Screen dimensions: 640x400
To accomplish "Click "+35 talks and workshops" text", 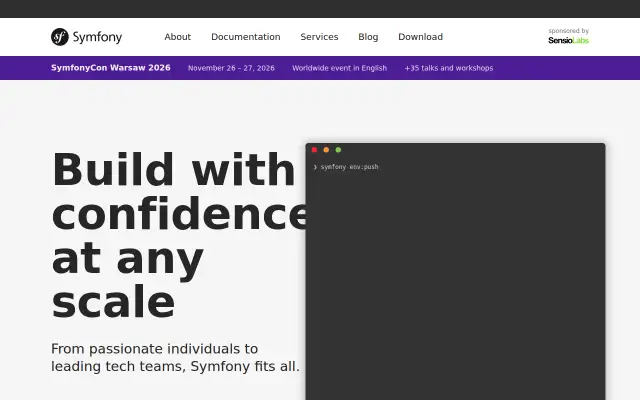I will pos(449,68).
